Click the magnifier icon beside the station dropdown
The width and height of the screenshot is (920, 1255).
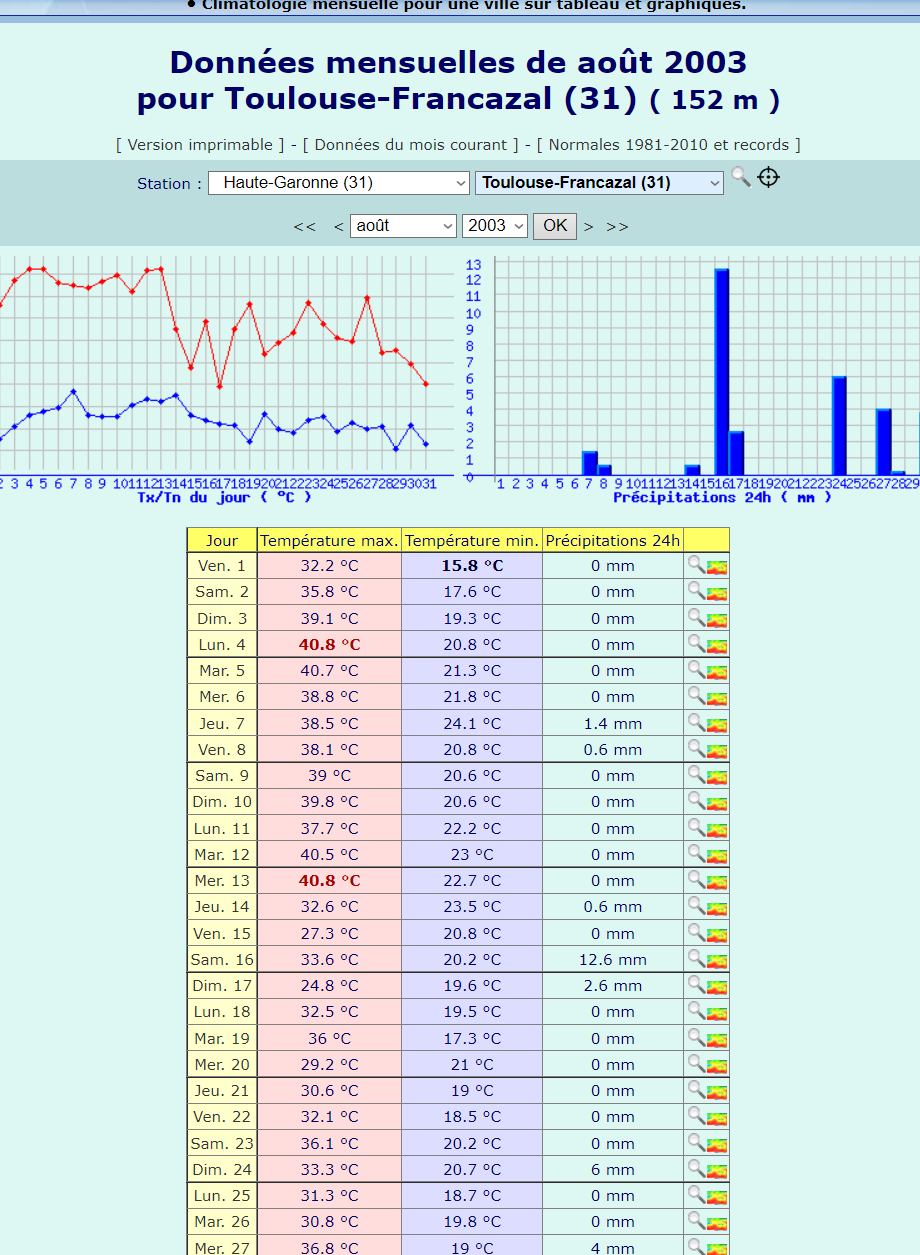click(740, 177)
